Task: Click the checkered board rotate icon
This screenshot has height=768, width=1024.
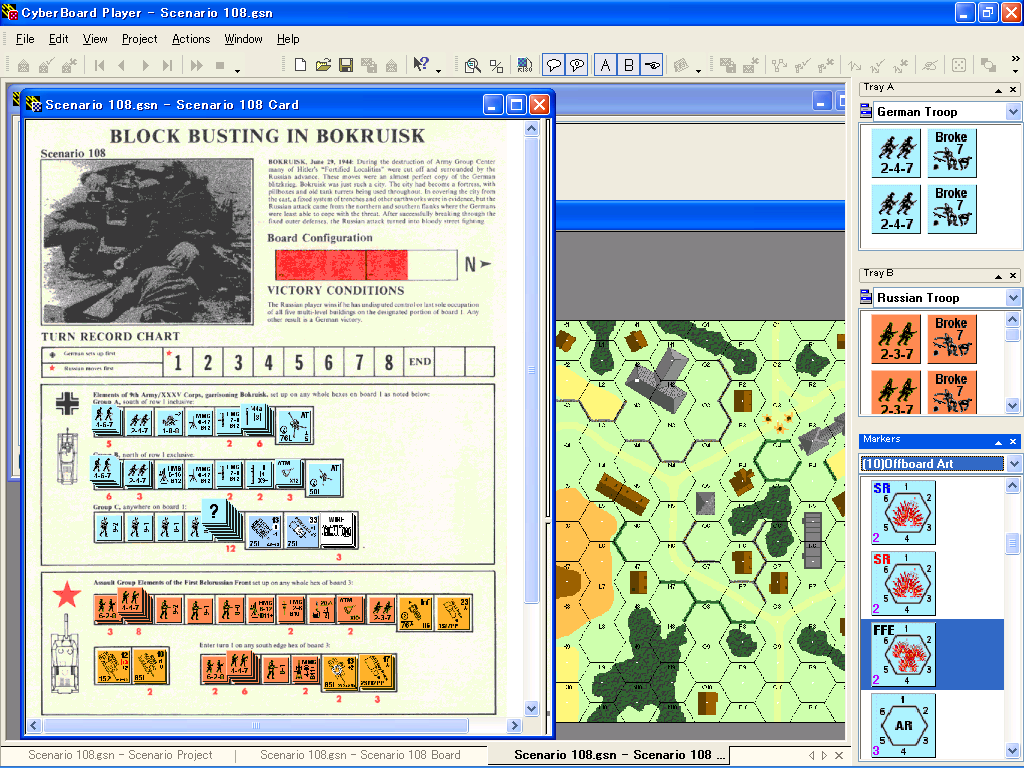Action: pos(524,65)
